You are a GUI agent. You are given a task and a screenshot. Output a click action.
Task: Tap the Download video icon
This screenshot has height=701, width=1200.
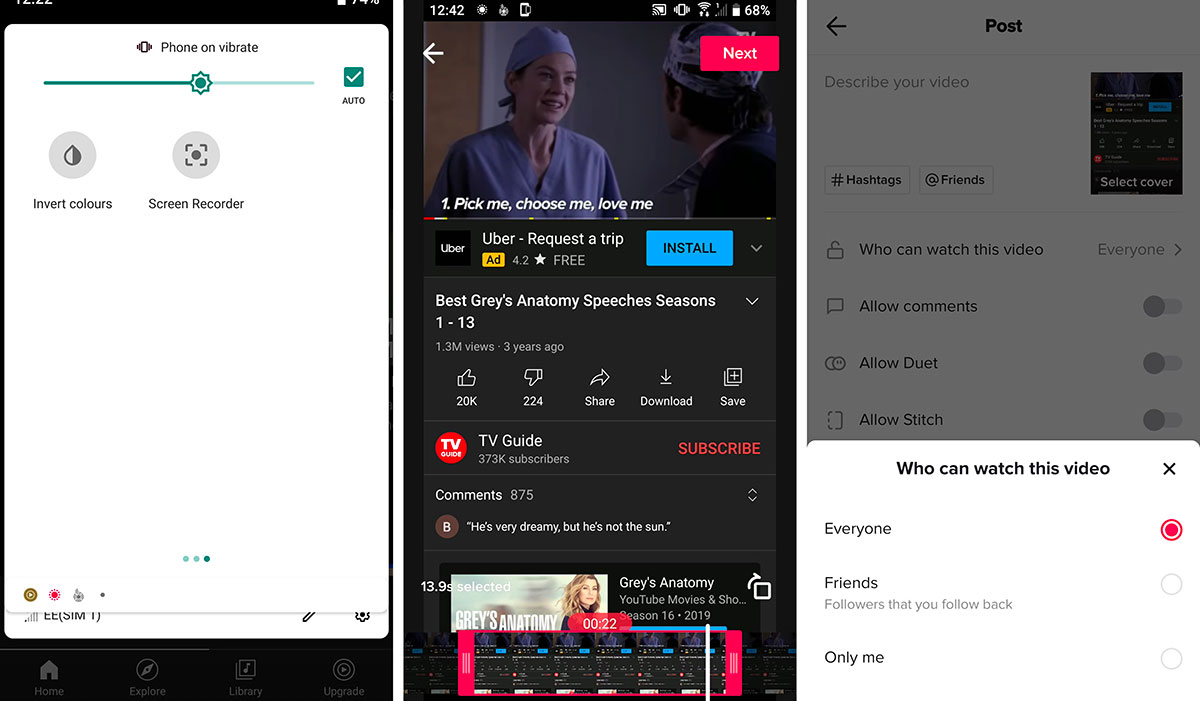[666, 378]
